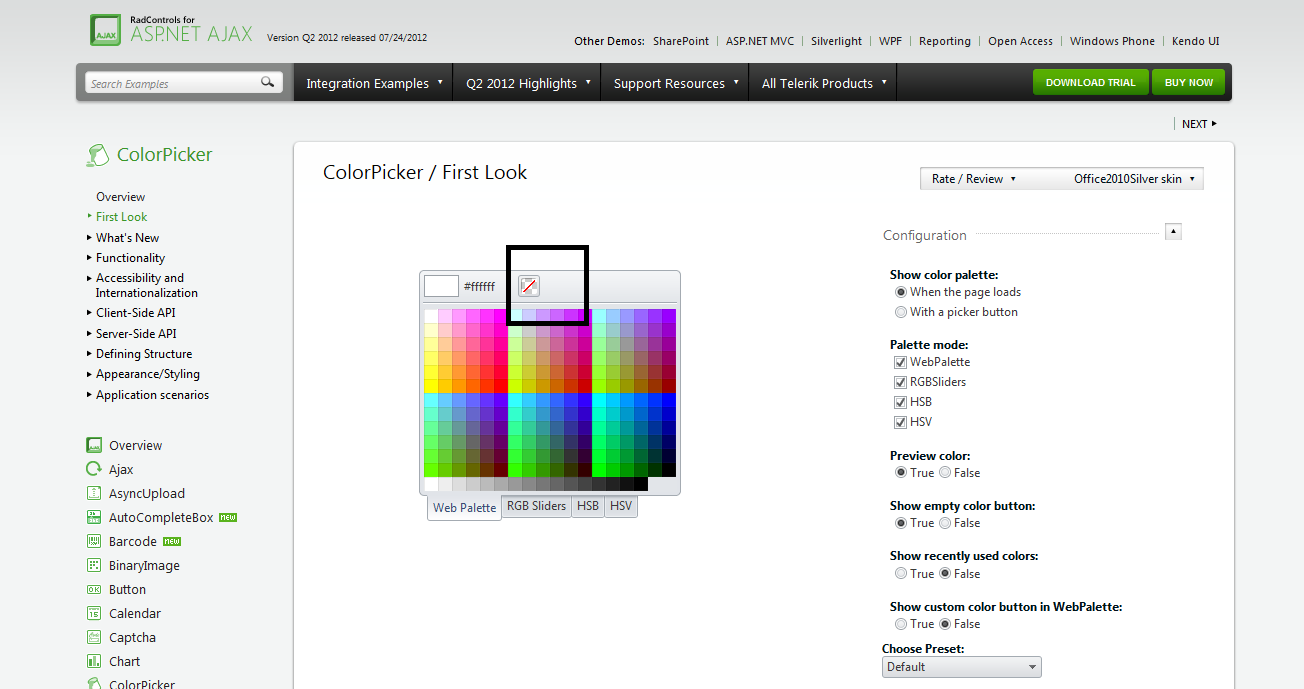Switch to the HSV tab
This screenshot has width=1304, height=689.
tap(621, 506)
